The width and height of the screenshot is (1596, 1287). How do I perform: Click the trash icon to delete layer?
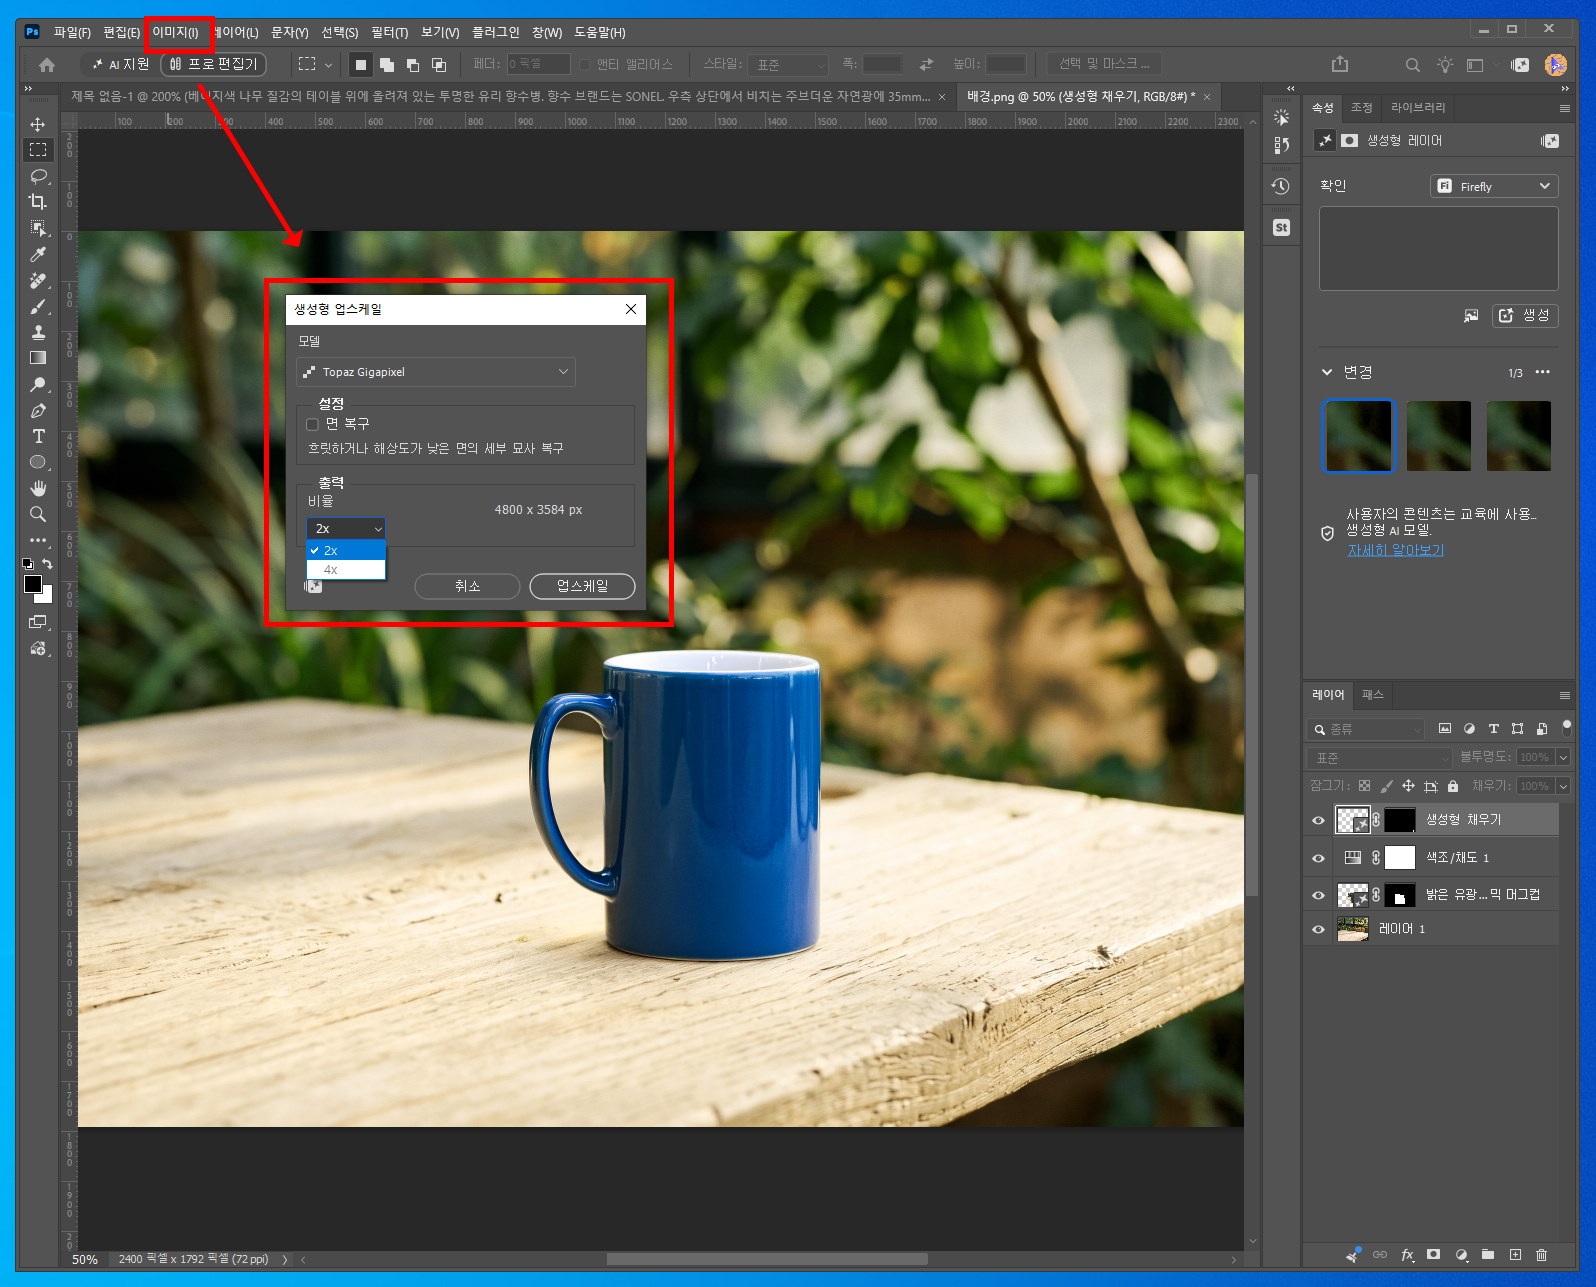click(1541, 1254)
